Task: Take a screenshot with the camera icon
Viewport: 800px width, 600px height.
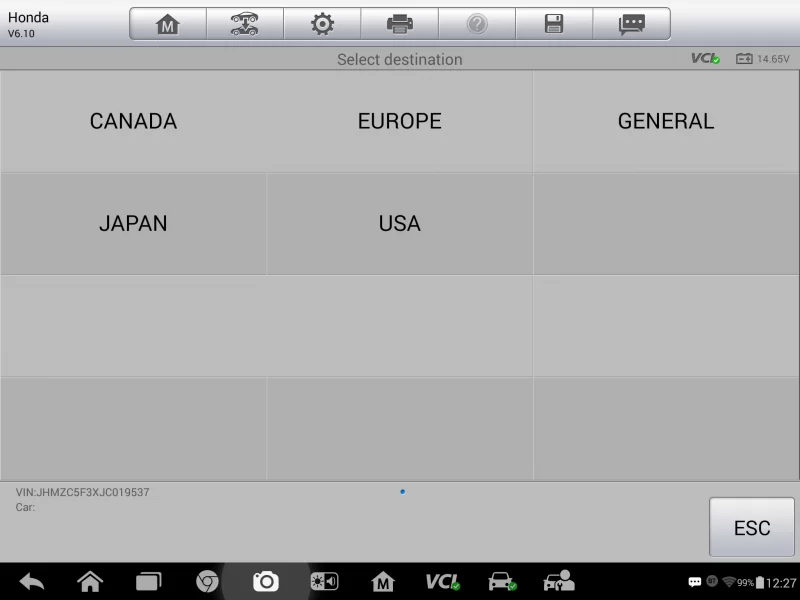Action: pyautogui.click(x=265, y=581)
